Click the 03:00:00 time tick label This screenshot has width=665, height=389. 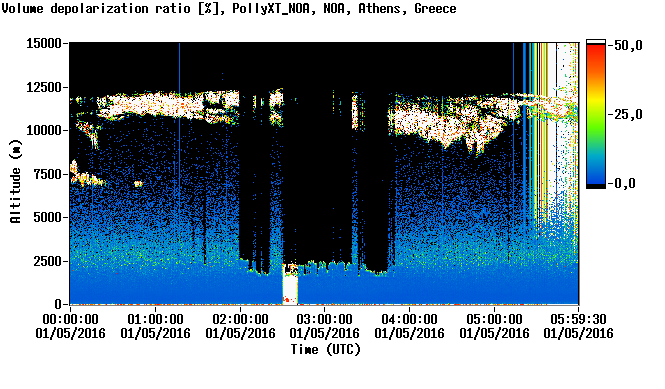click(324, 319)
